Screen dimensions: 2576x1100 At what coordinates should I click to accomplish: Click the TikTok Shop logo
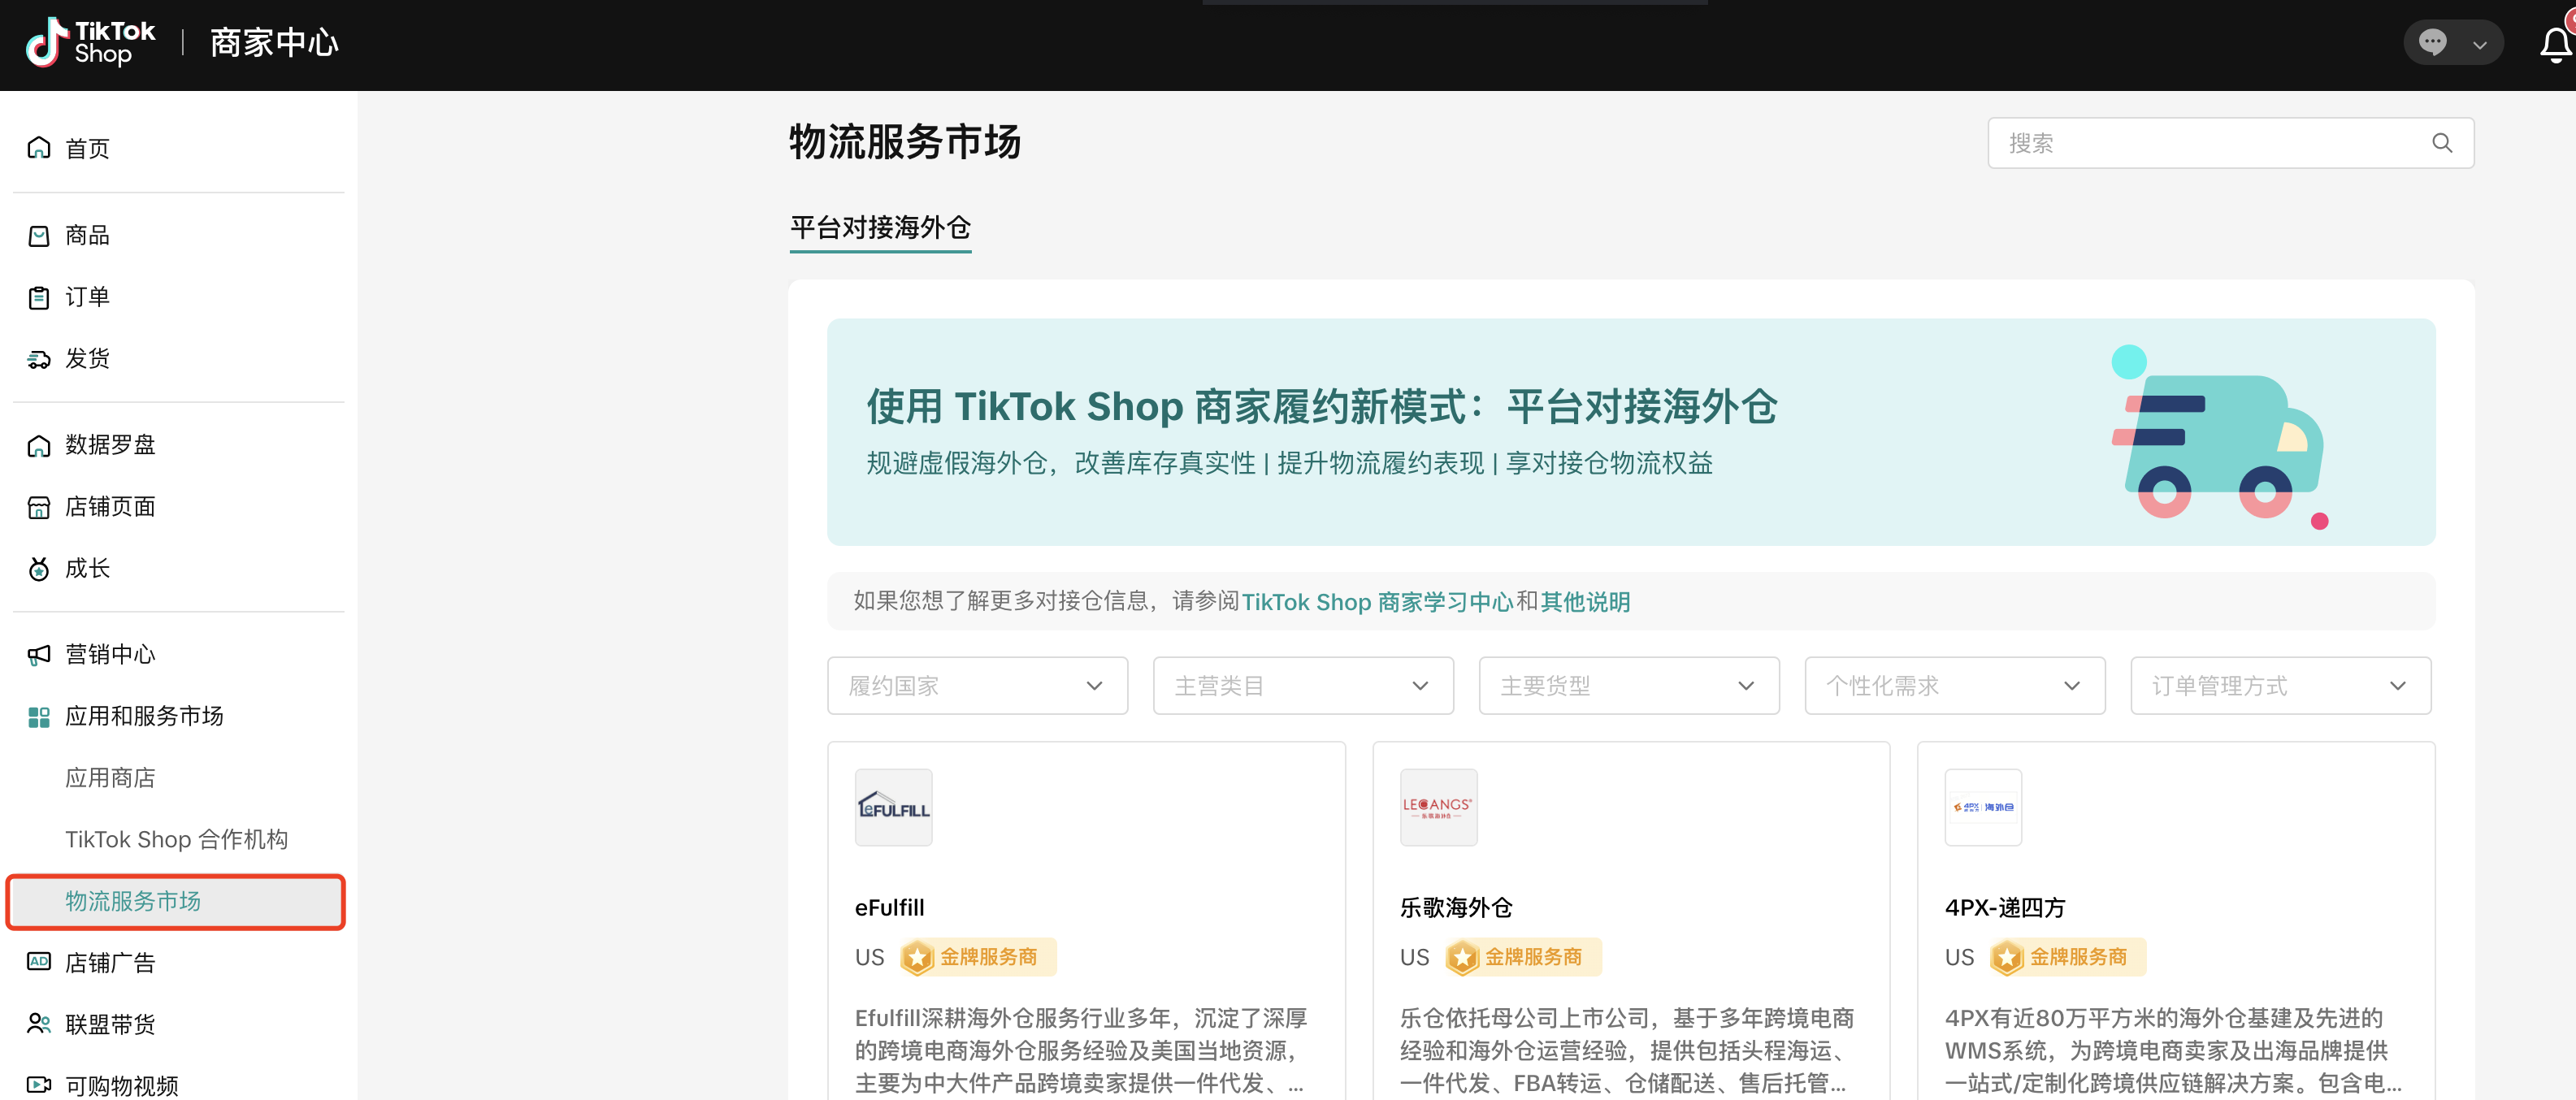90,43
